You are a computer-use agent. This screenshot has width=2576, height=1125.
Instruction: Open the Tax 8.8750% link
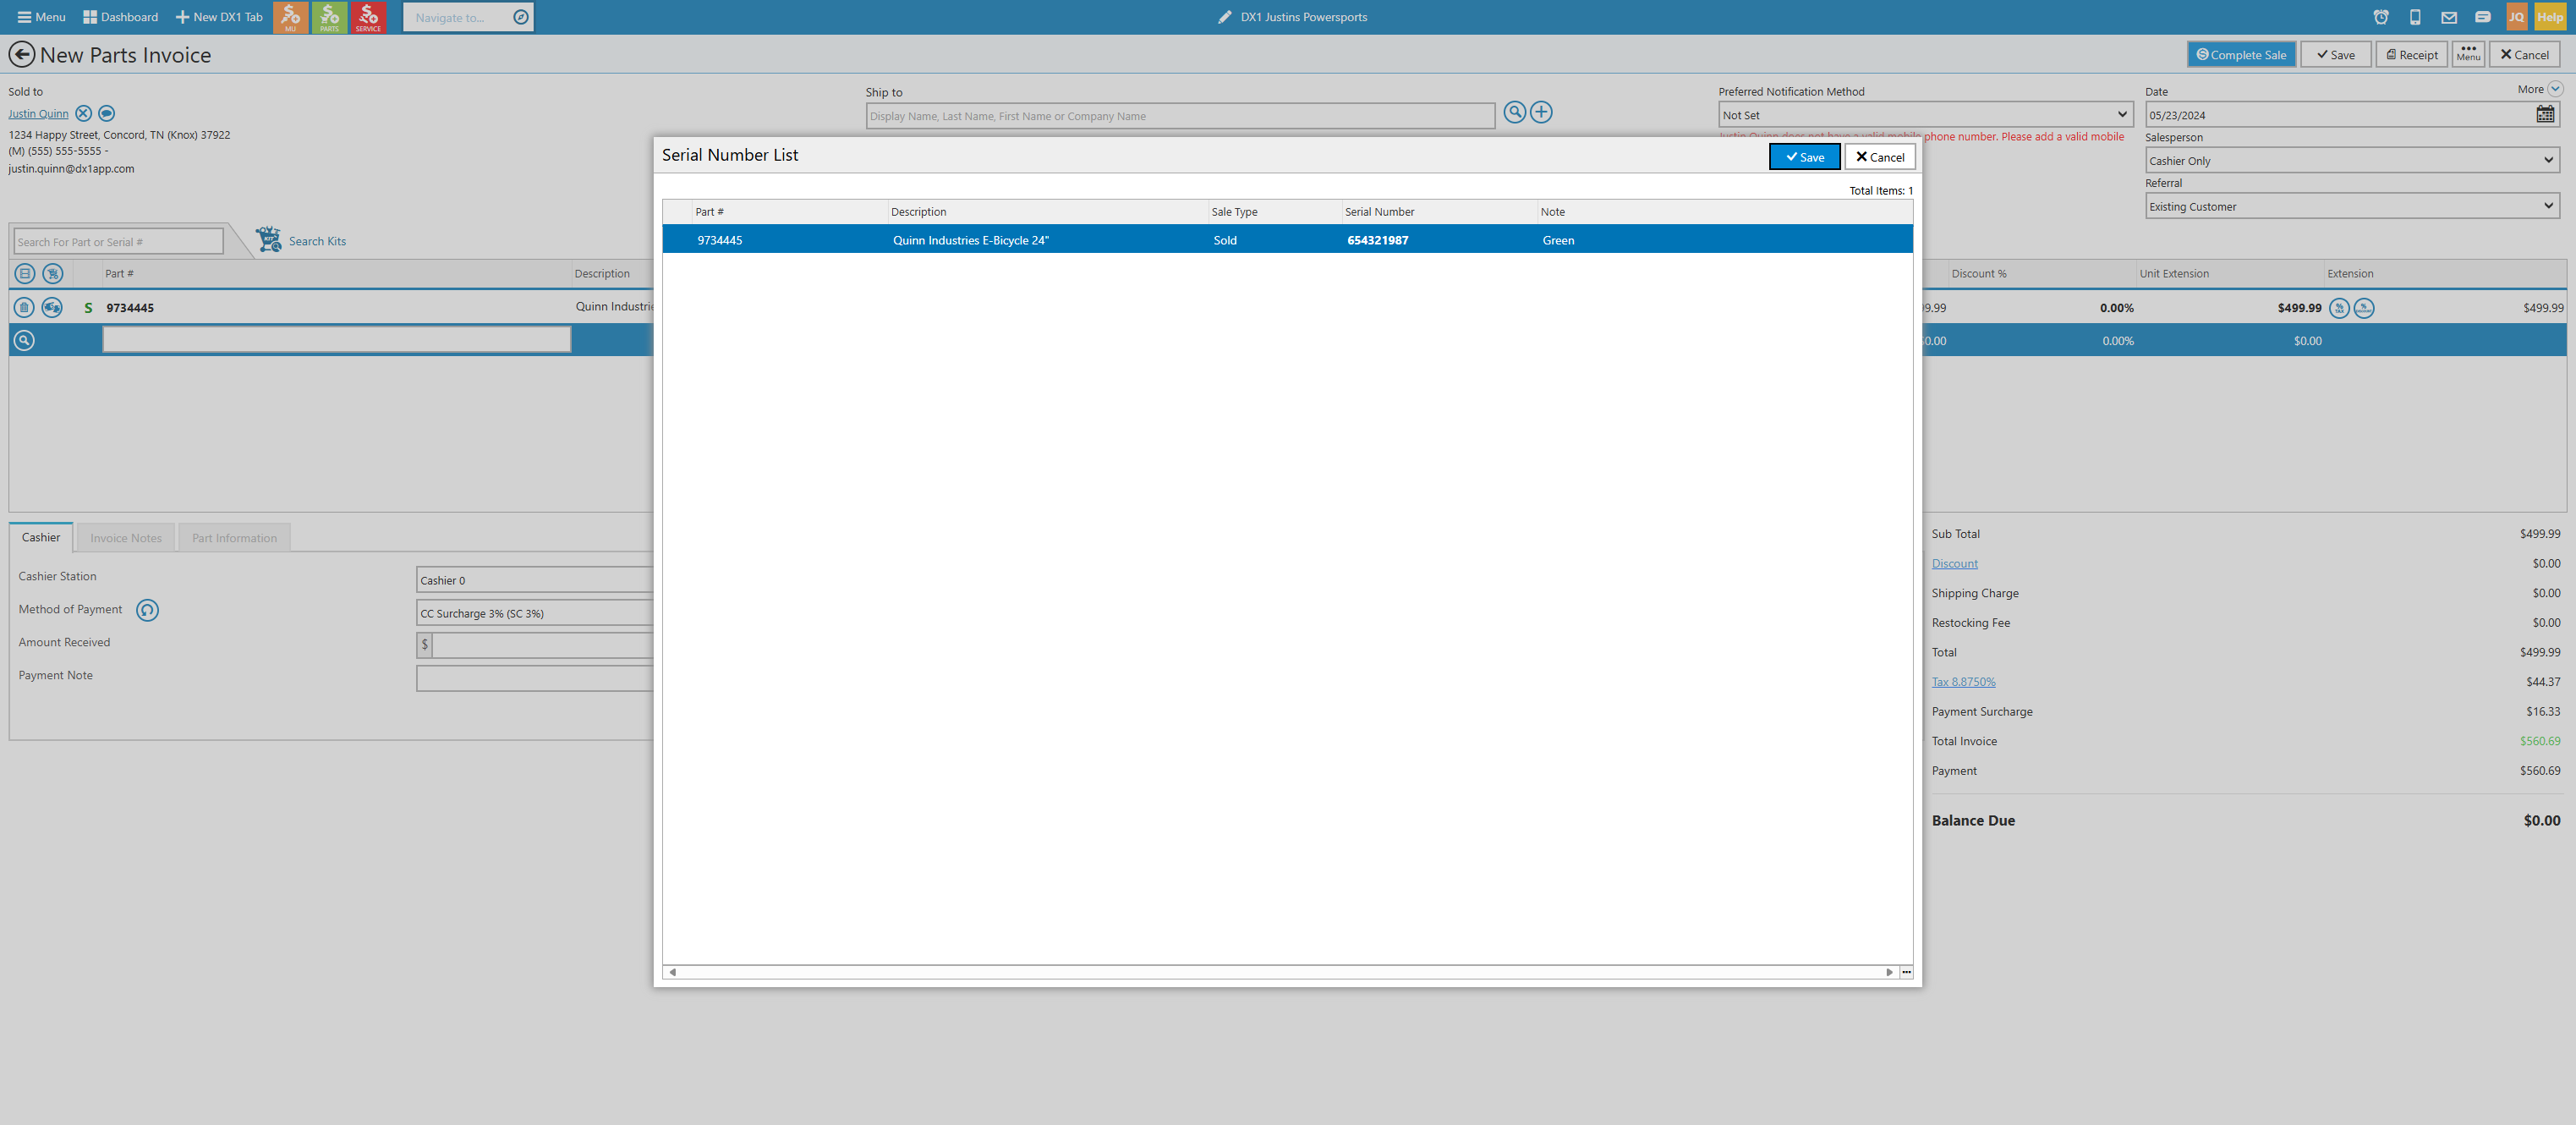[1963, 682]
